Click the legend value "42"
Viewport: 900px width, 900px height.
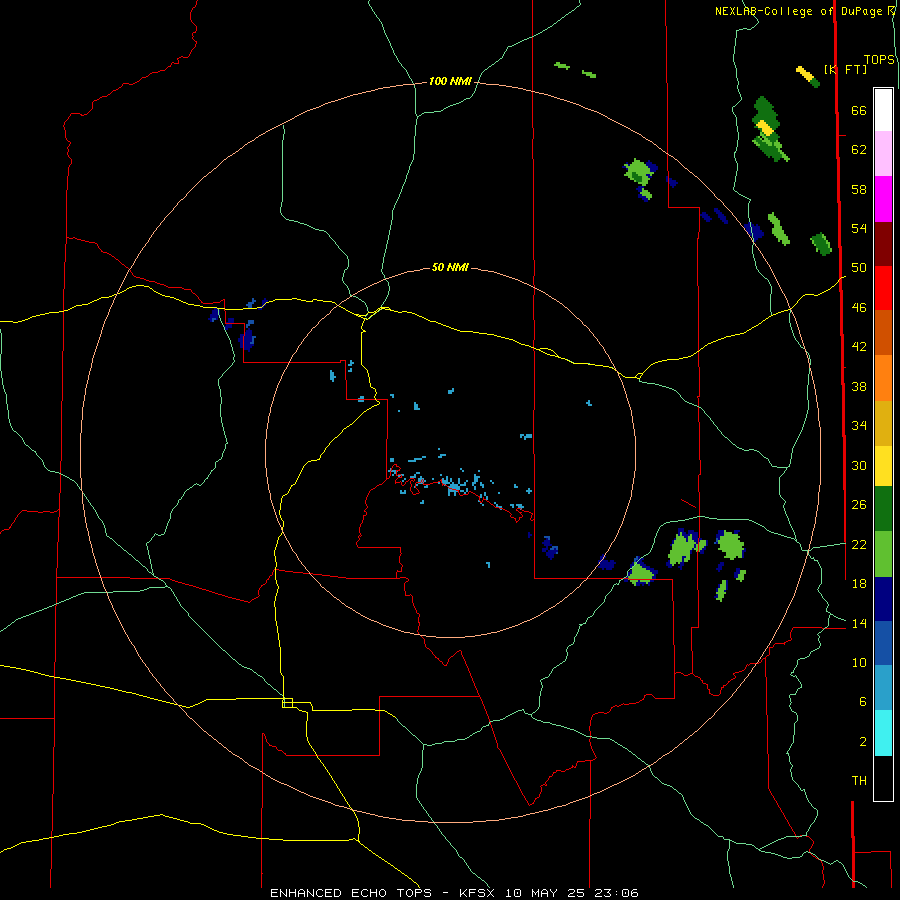tap(859, 347)
